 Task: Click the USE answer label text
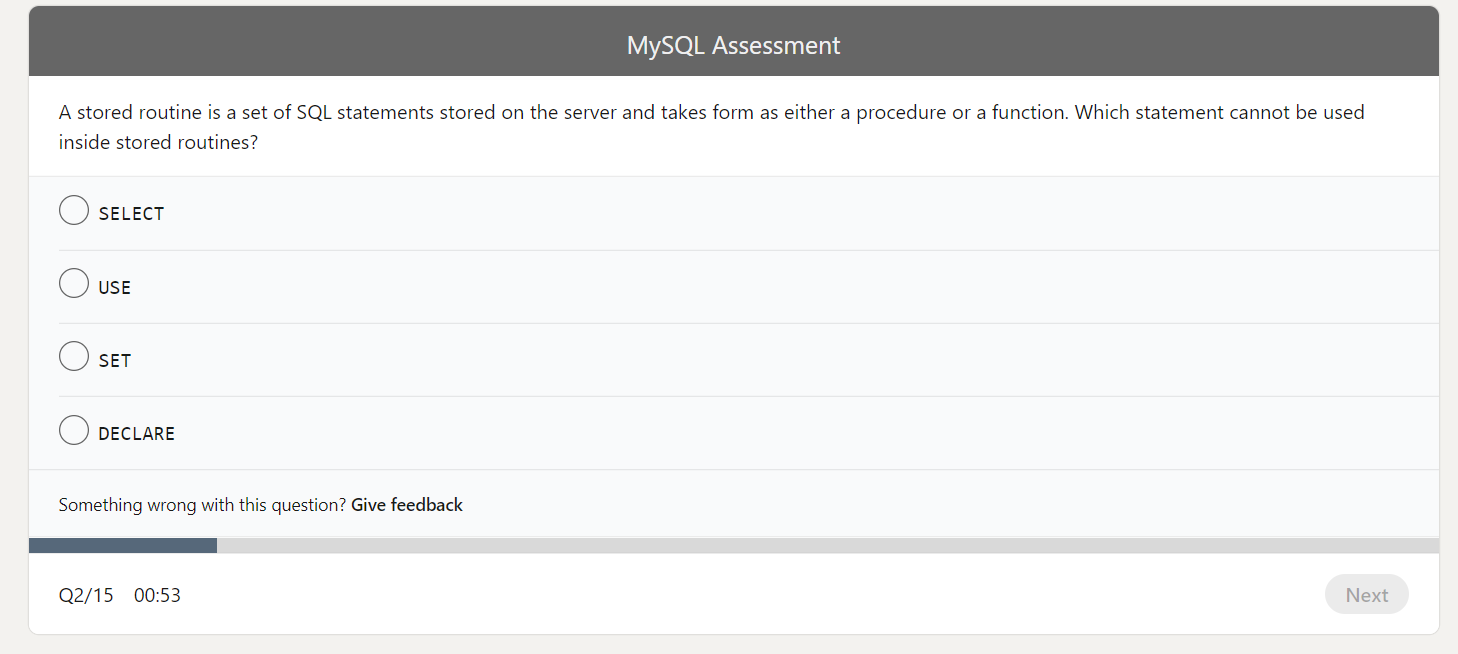coord(113,286)
